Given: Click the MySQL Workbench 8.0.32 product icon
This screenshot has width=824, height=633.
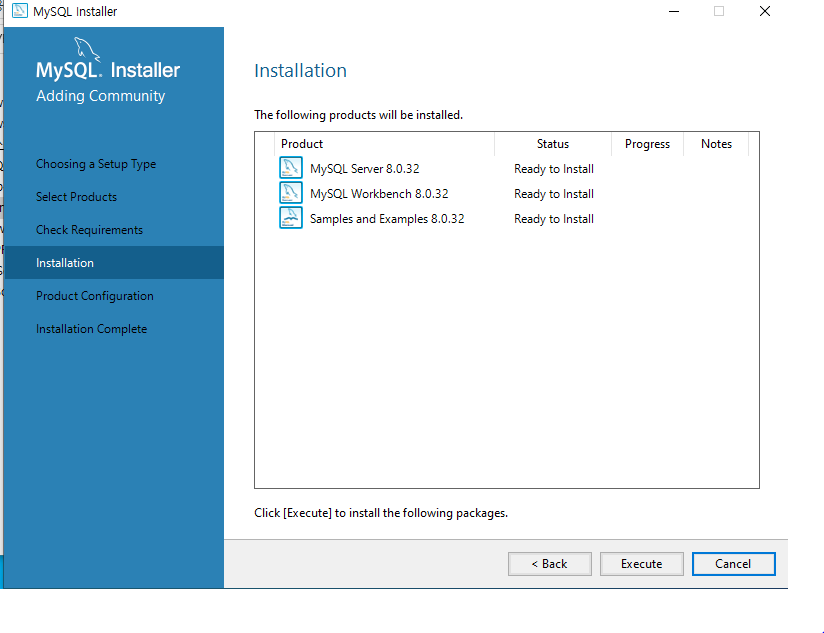Looking at the screenshot, I should [291, 193].
